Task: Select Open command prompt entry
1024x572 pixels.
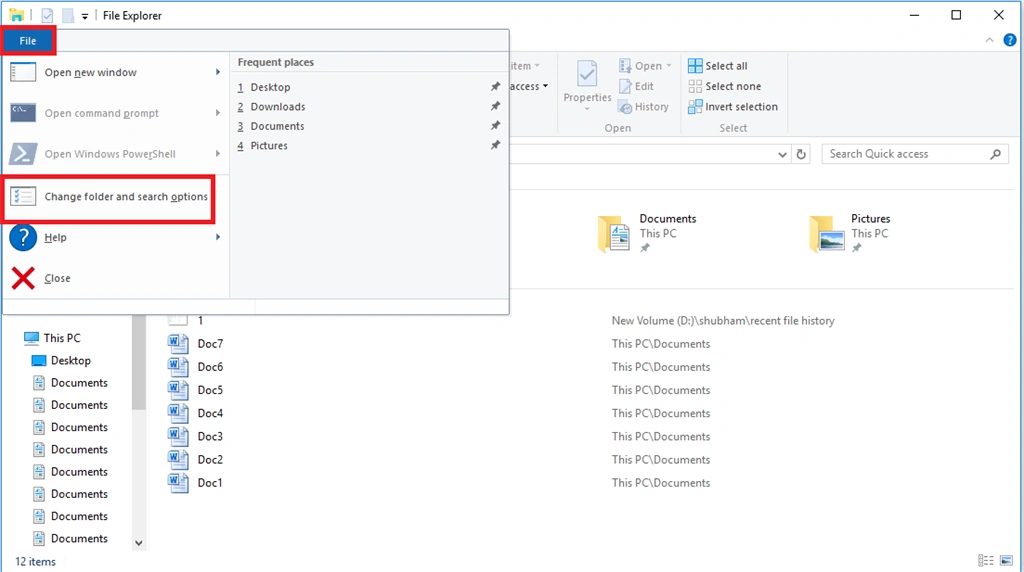Action: pos(116,113)
